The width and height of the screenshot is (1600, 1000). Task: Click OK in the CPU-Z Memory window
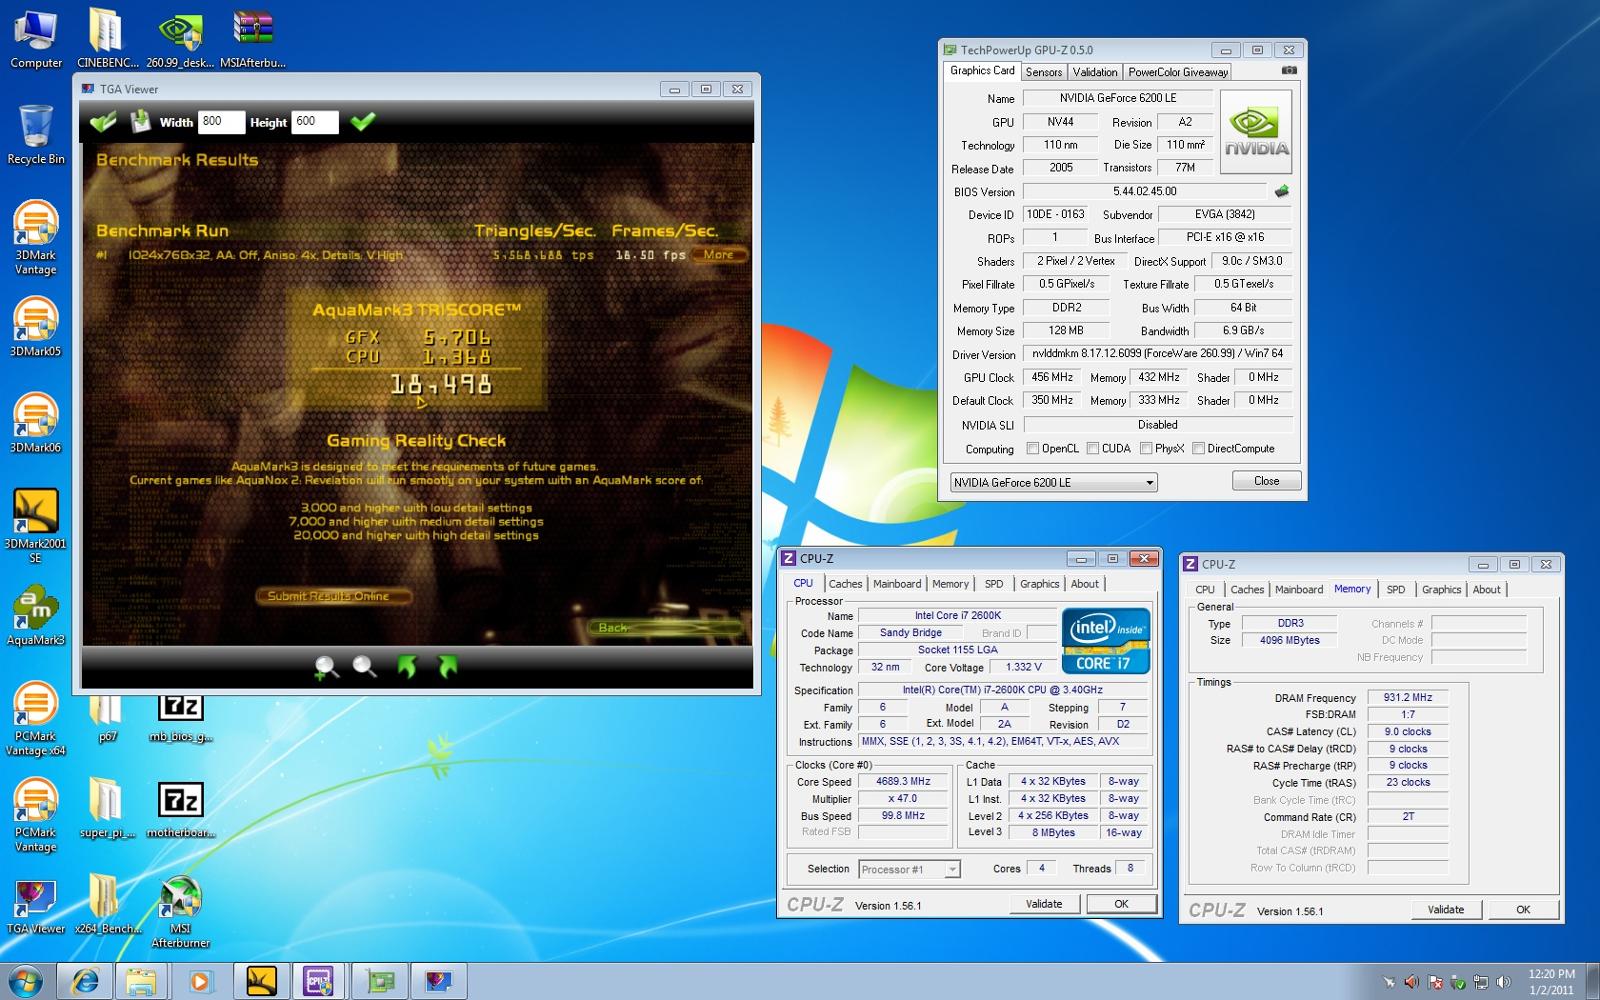coord(1523,910)
